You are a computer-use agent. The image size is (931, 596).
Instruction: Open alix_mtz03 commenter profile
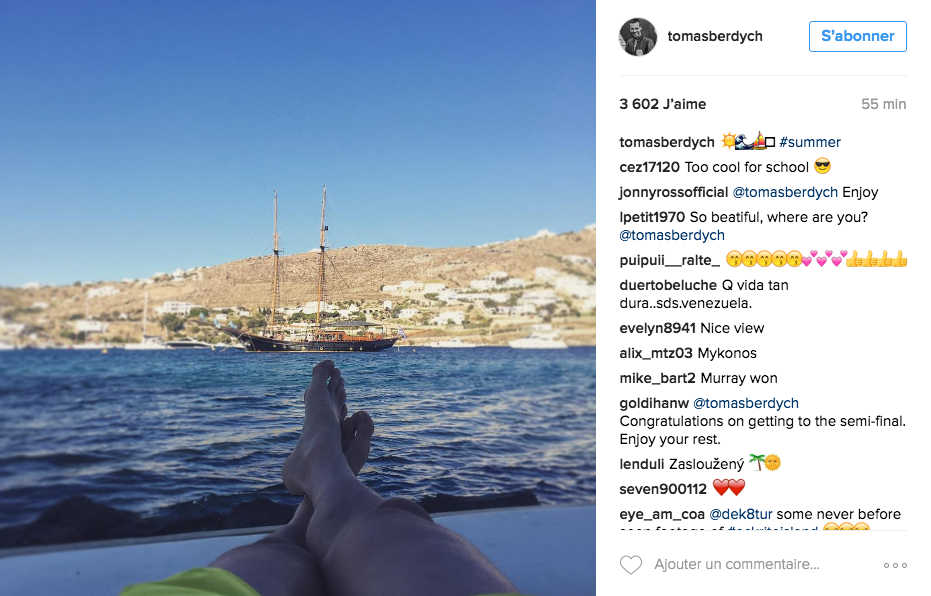click(656, 353)
